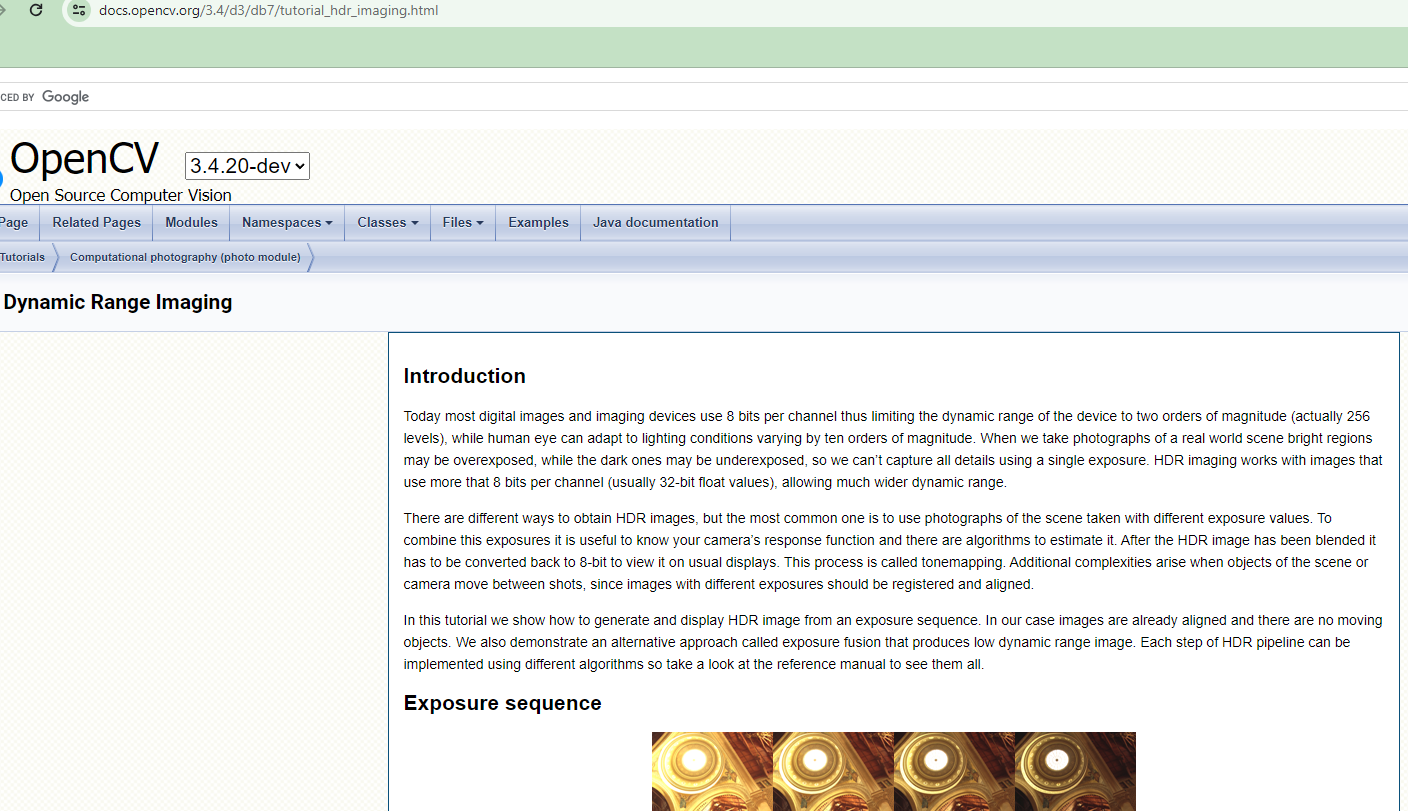Viewport: 1408px width, 811px height.
Task: Expand the Namespaces menu
Action: (x=287, y=223)
